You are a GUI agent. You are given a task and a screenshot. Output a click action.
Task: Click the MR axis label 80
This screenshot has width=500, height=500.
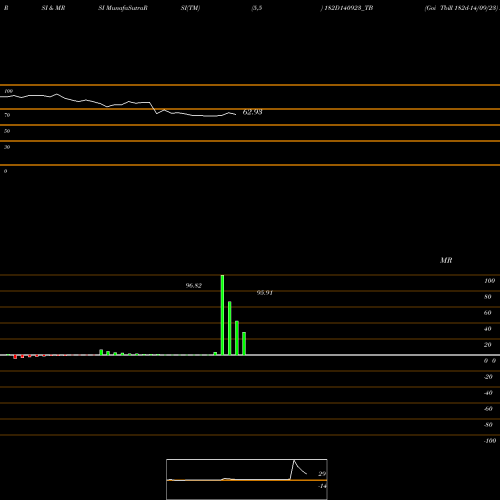[x=488, y=297]
